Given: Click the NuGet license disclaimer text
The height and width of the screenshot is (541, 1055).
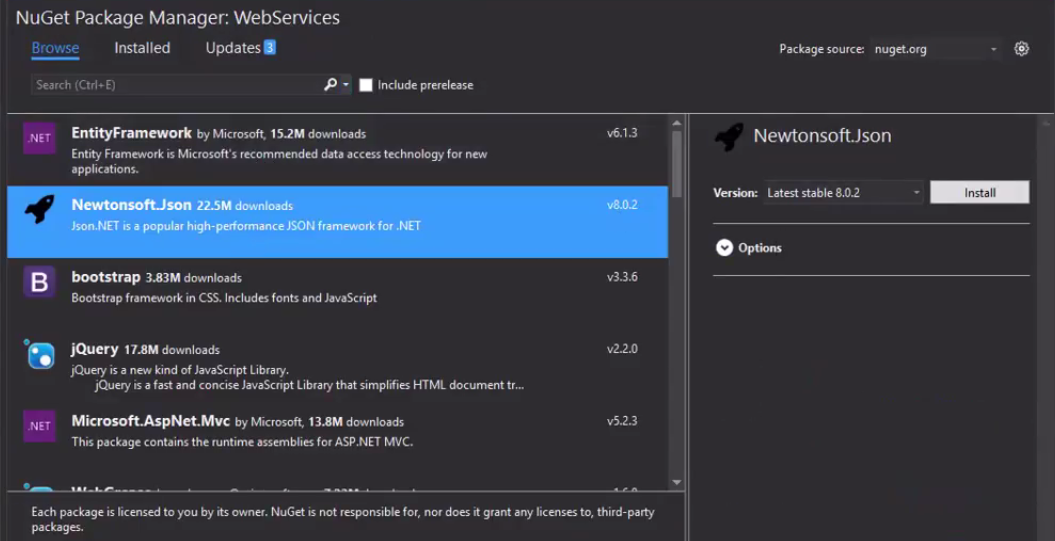Looking at the screenshot, I should 342,519.
